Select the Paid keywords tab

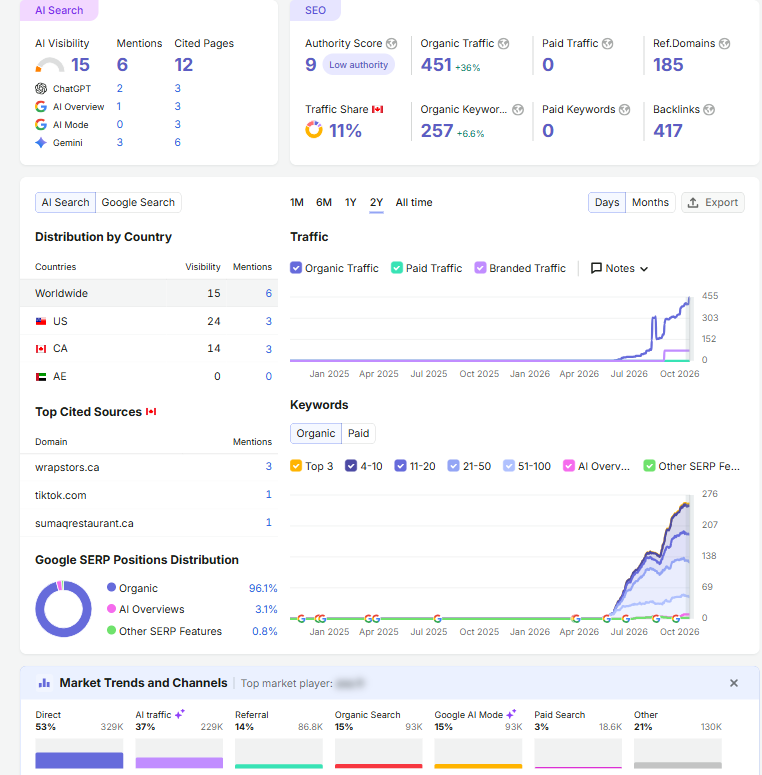[358, 433]
